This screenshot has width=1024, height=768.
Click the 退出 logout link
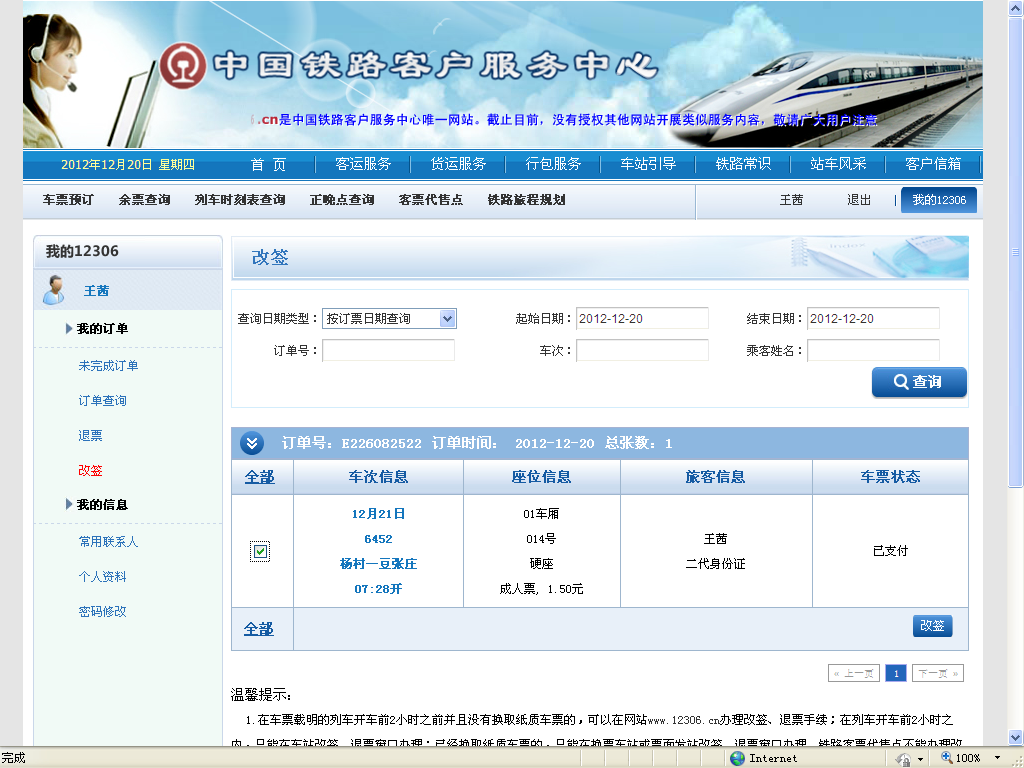coord(859,200)
